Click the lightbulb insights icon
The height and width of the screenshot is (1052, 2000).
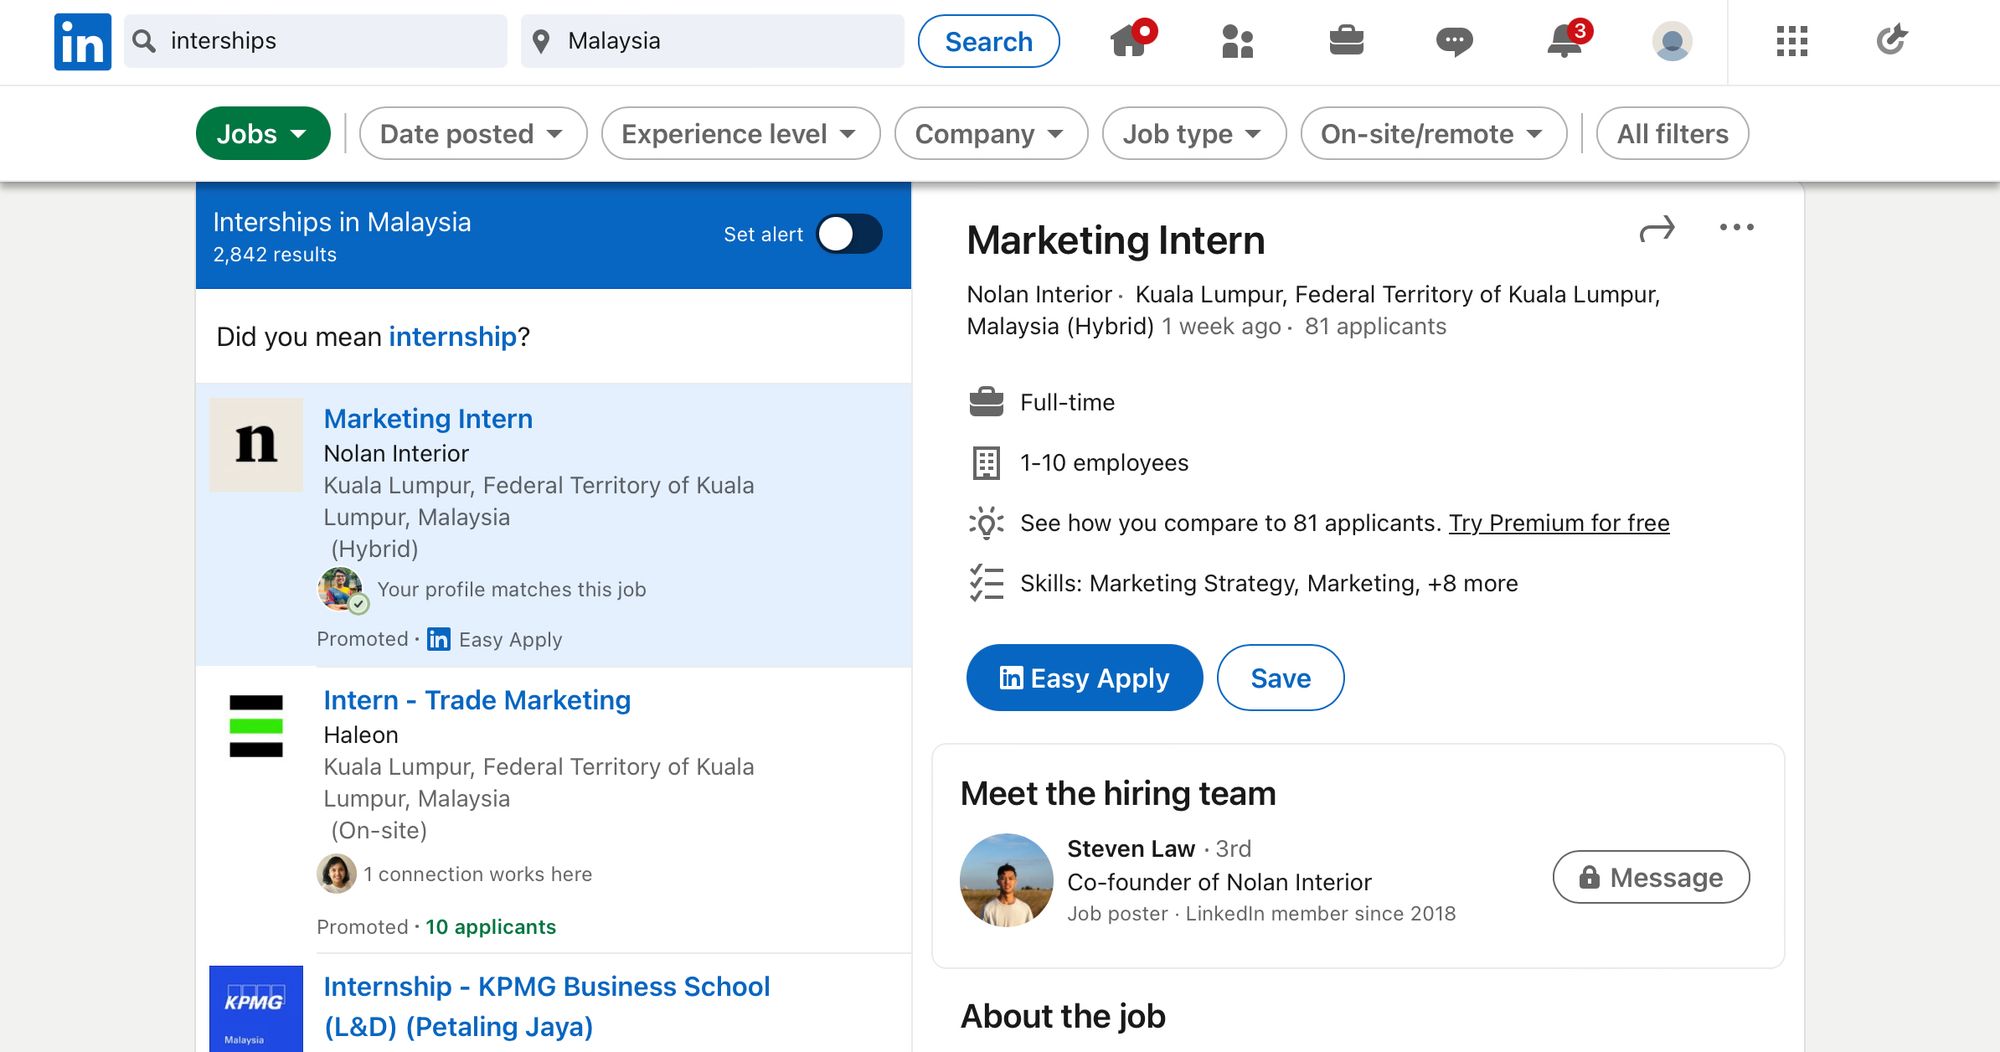[x=986, y=523]
